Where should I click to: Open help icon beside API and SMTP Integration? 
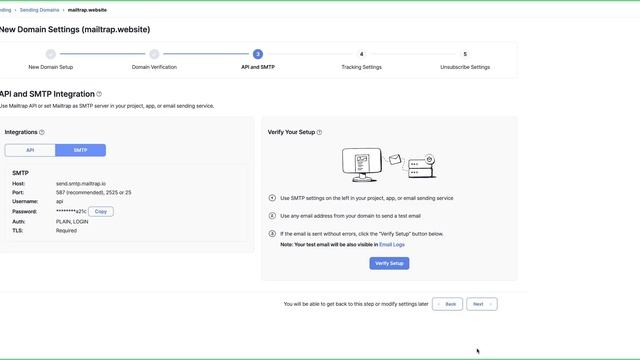(99, 94)
